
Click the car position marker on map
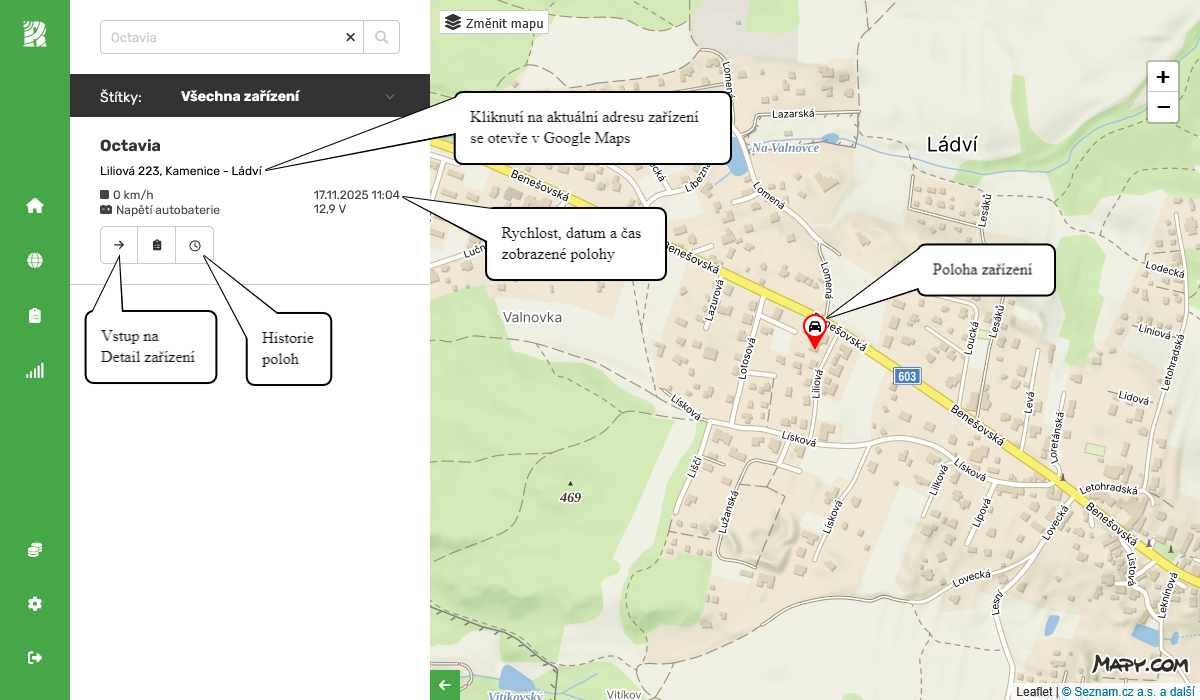pos(815,328)
